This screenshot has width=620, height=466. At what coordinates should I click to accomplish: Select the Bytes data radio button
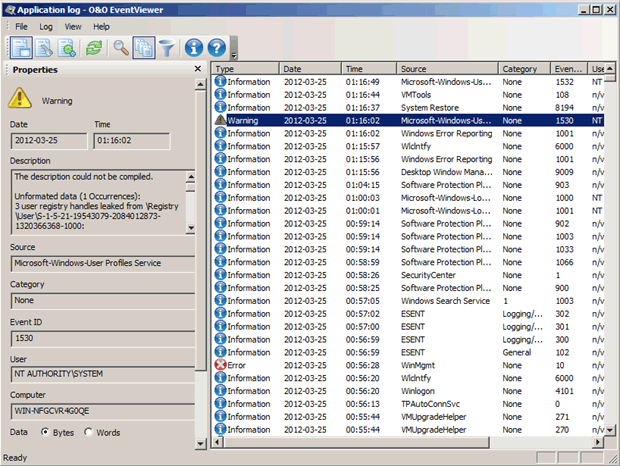46,432
